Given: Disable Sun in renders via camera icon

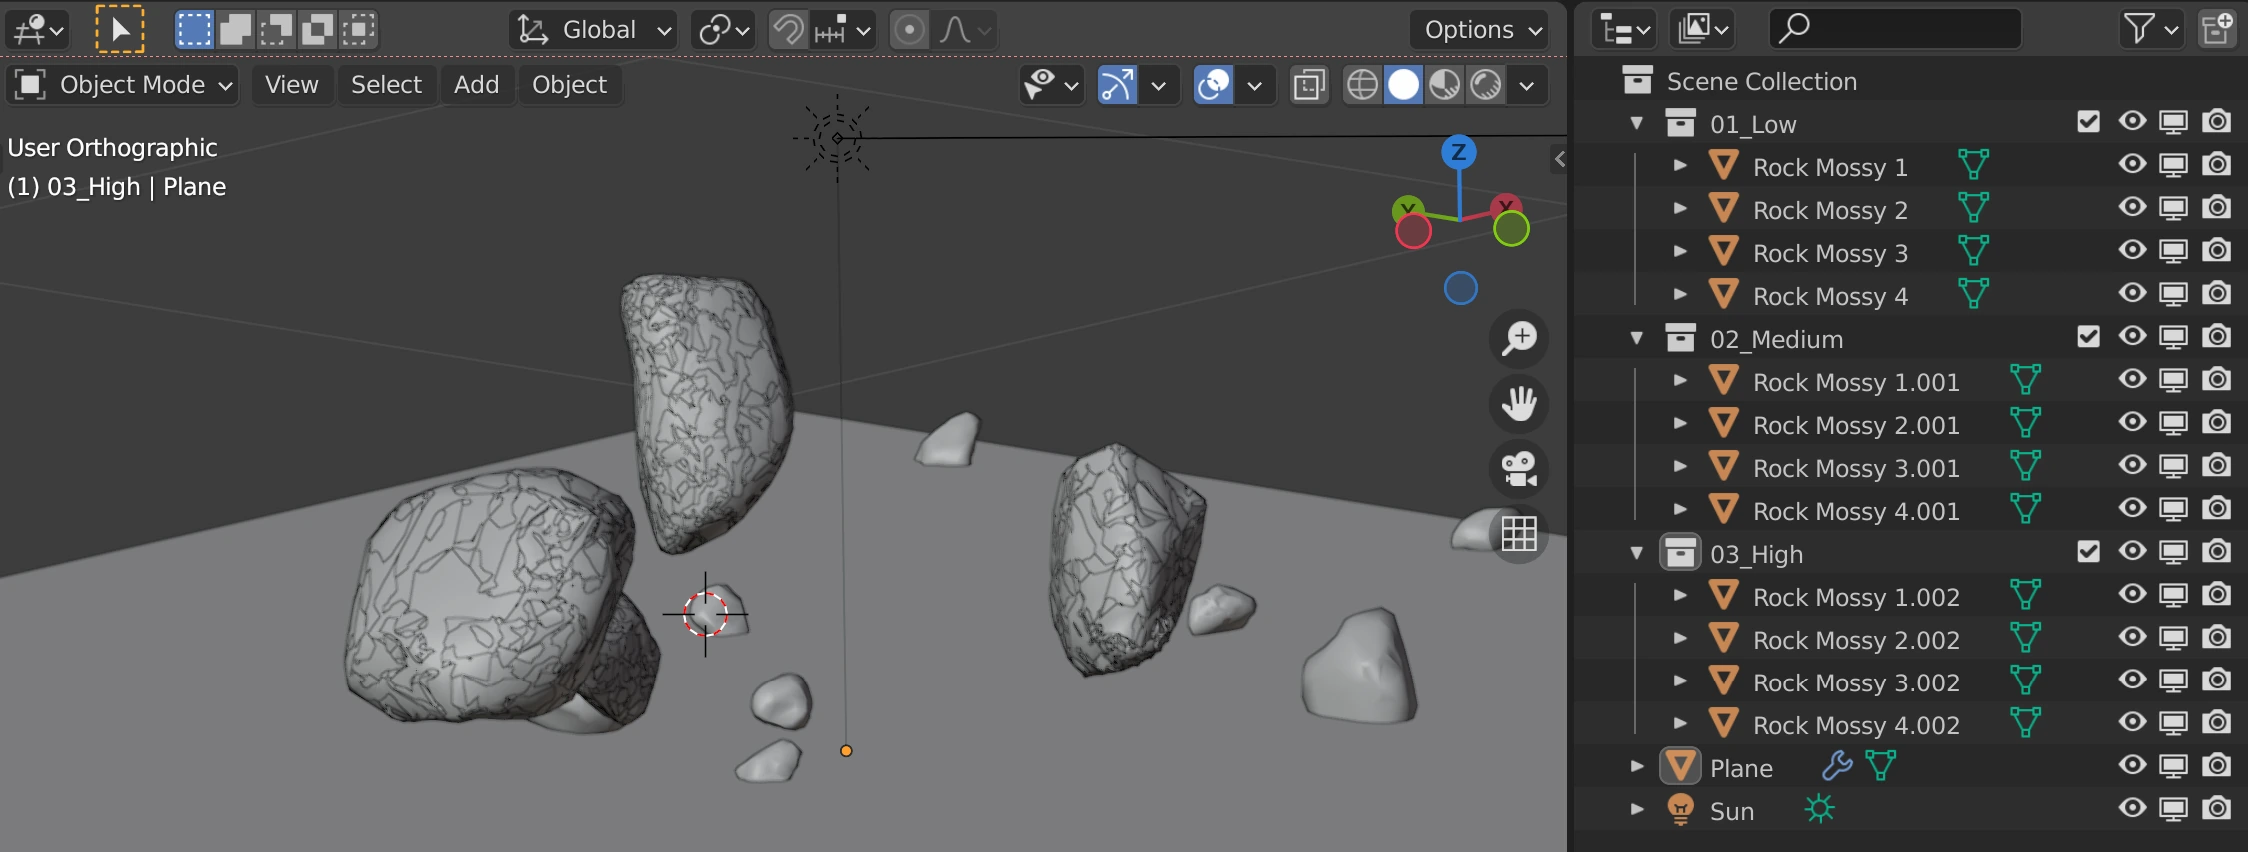Looking at the screenshot, I should [x=2216, y=809].
